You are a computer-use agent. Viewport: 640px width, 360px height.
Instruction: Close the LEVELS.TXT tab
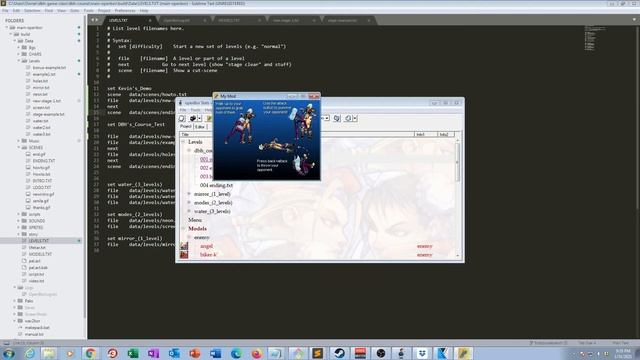click(150, 20)
